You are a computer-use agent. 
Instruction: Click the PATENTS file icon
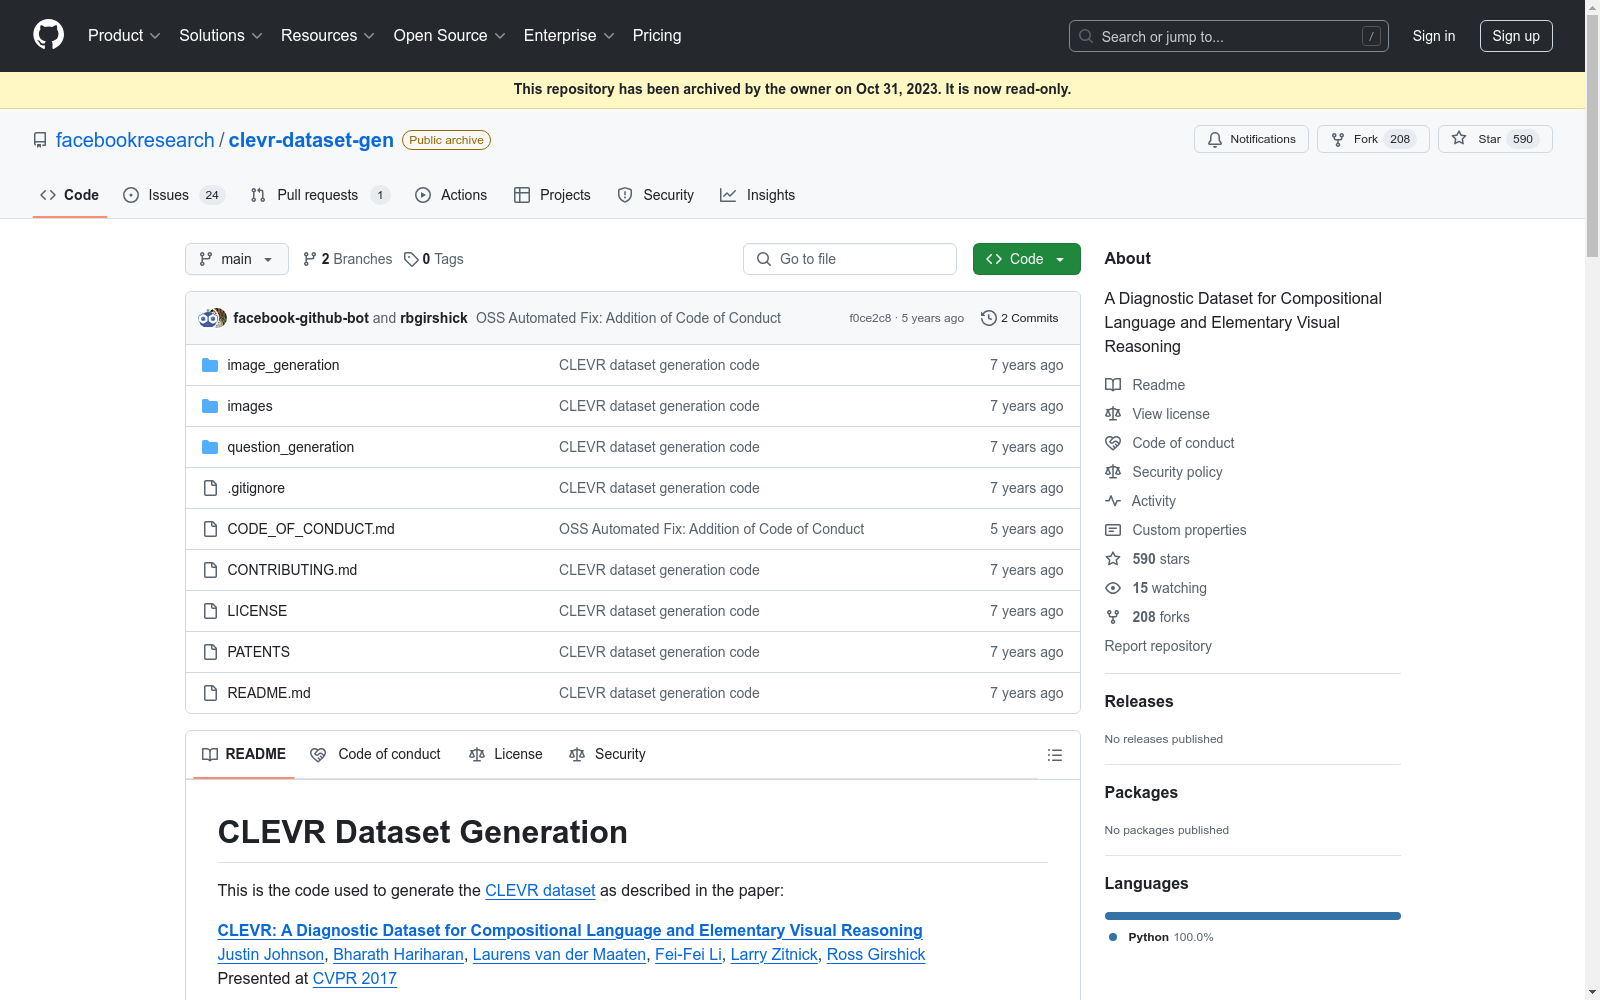click(210, 652)
